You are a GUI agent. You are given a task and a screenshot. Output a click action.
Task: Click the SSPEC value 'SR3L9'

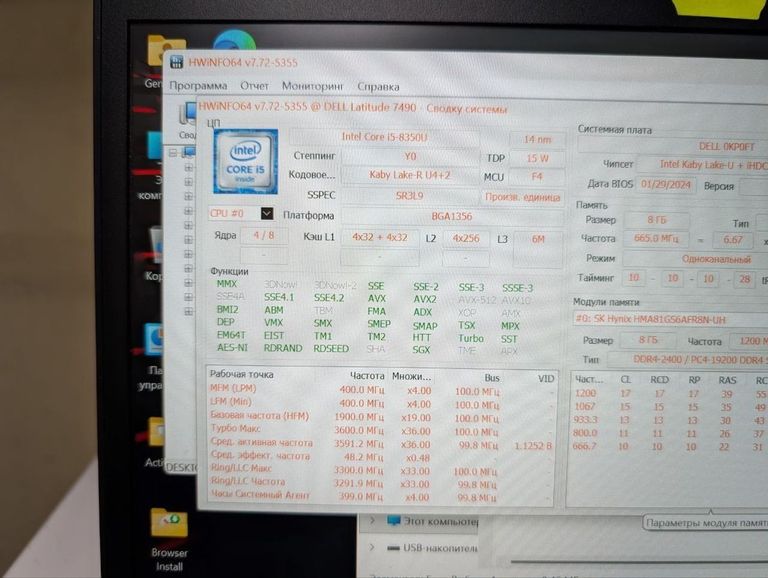tap(409, 196)
